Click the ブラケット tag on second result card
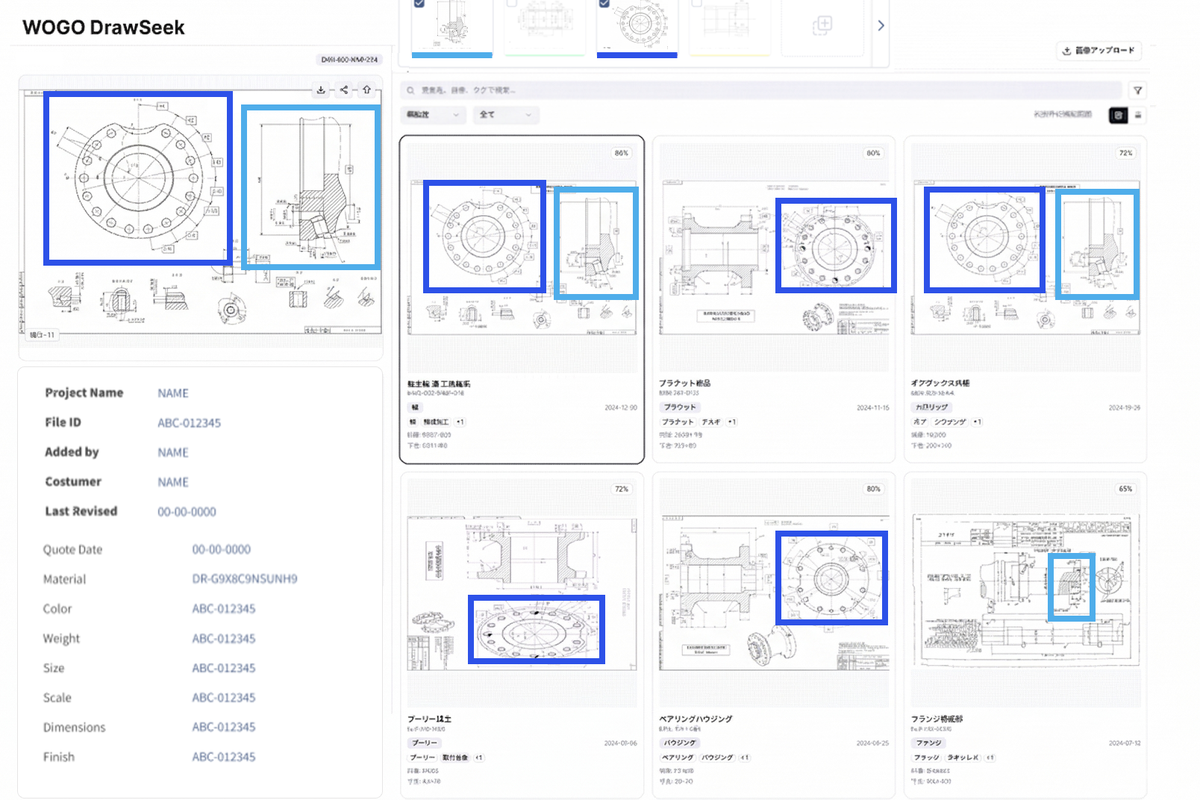The height and width of the screenshot is (800, 1200). 678,408
